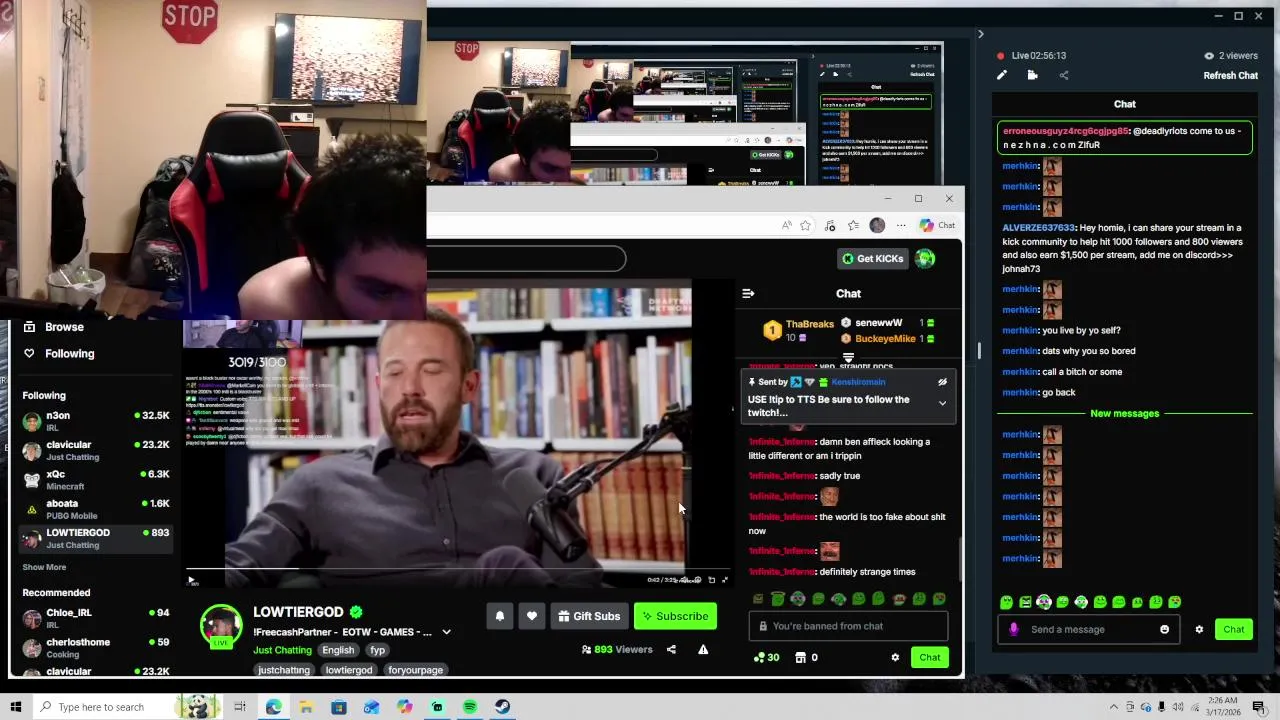The height and width of the screenshot is (720, 1280).
Task: Open the aboata channel in Following list
Action: click(x=96, y=509)
